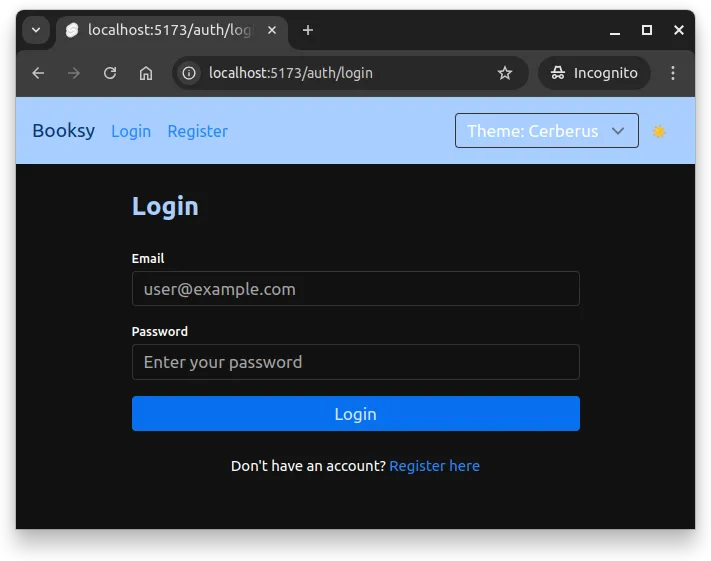Open the browser home page icon
Viewport: 711px width, 561px height.
click(x=146, y=73)
